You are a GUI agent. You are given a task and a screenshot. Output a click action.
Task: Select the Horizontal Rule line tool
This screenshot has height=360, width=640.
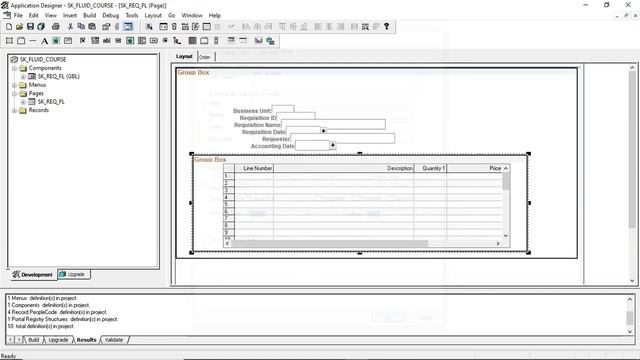coord(33,41)
